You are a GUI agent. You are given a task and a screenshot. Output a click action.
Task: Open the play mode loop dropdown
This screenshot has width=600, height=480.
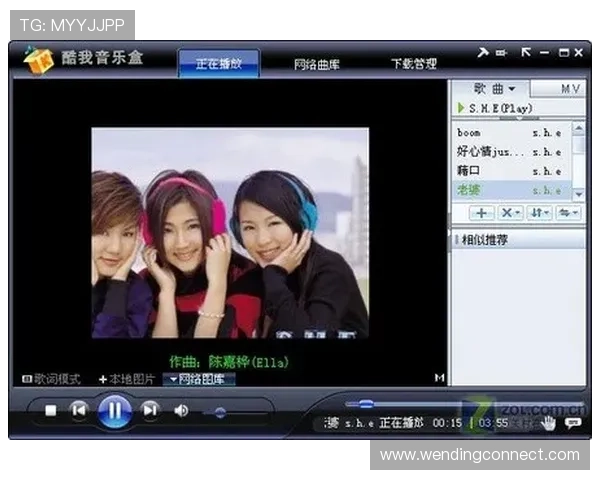pos(567,213)
